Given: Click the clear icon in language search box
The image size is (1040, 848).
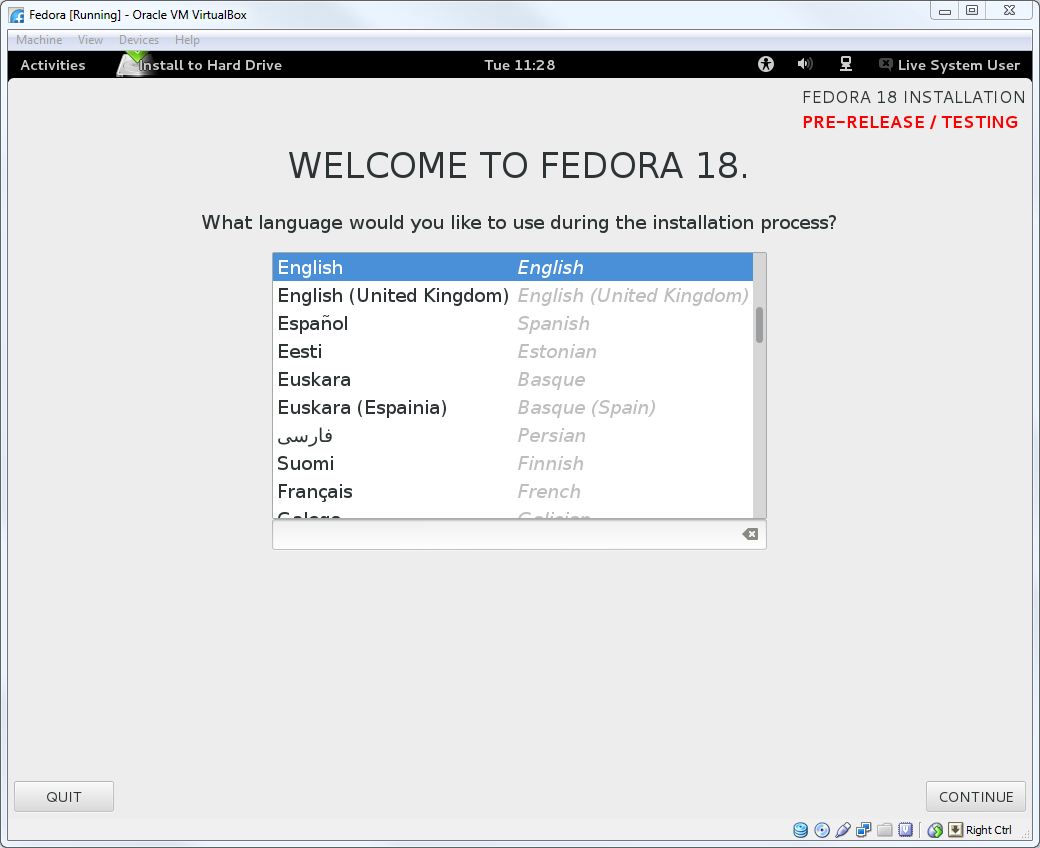Looking at the screenshot, I should coord(750,534).
